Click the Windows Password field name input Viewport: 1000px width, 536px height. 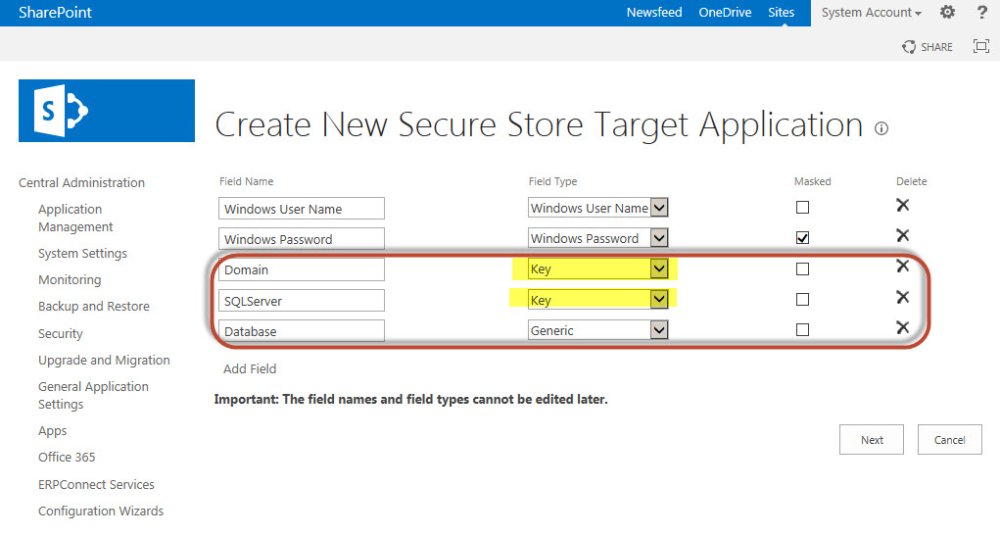pyautogui.click(x=301, y=239)
